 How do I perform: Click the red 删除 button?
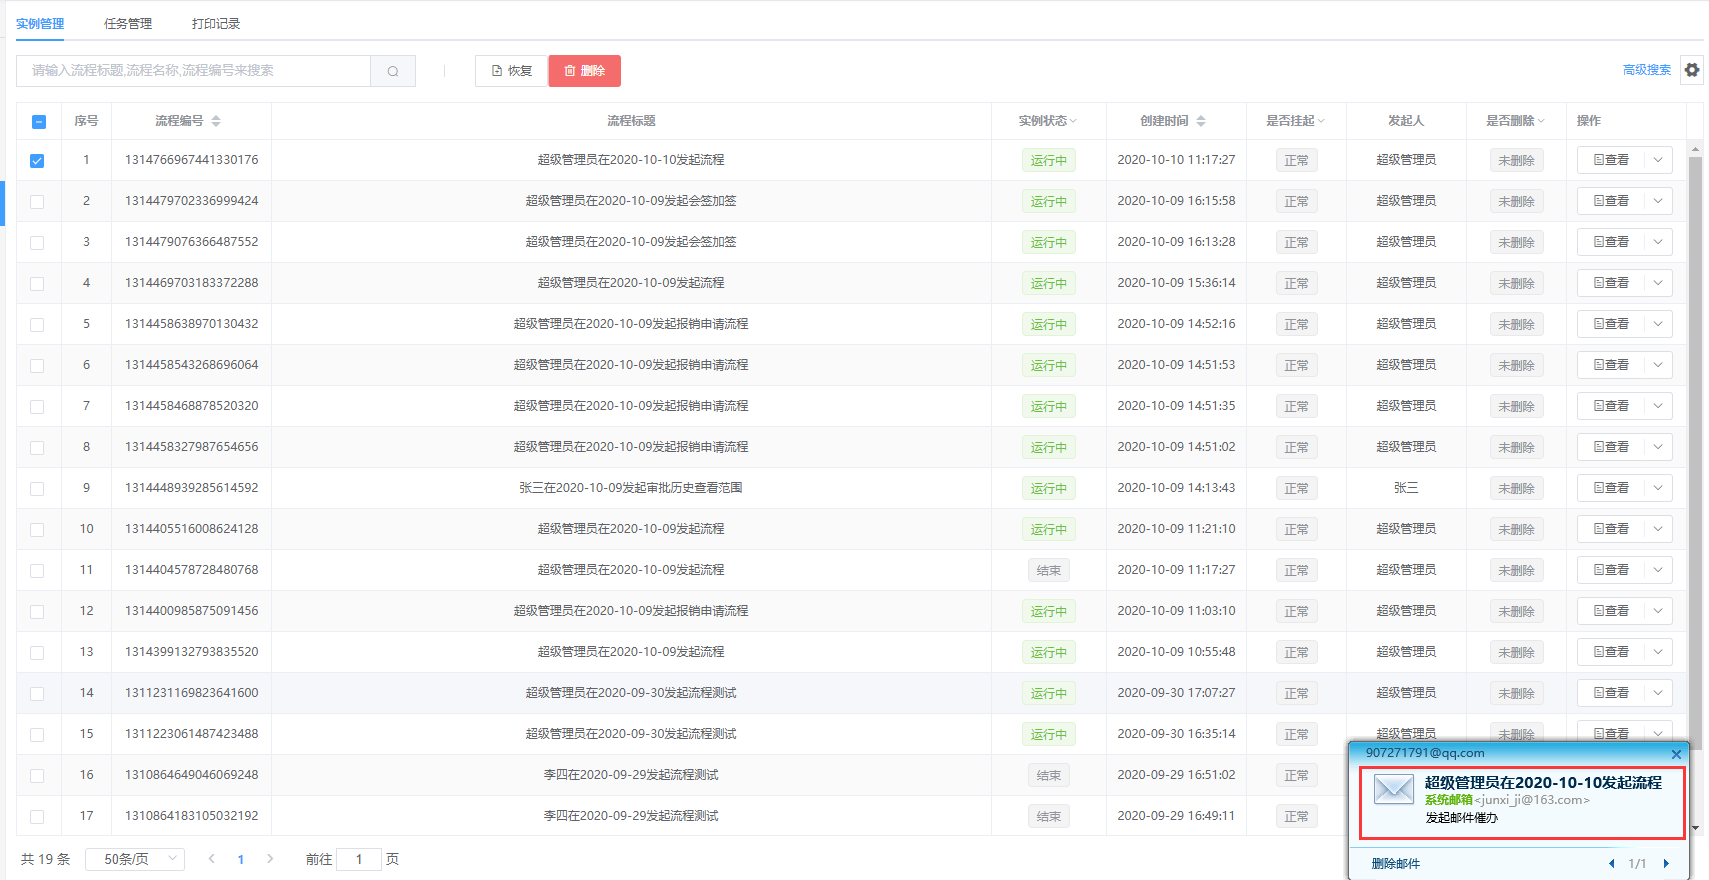585,71
